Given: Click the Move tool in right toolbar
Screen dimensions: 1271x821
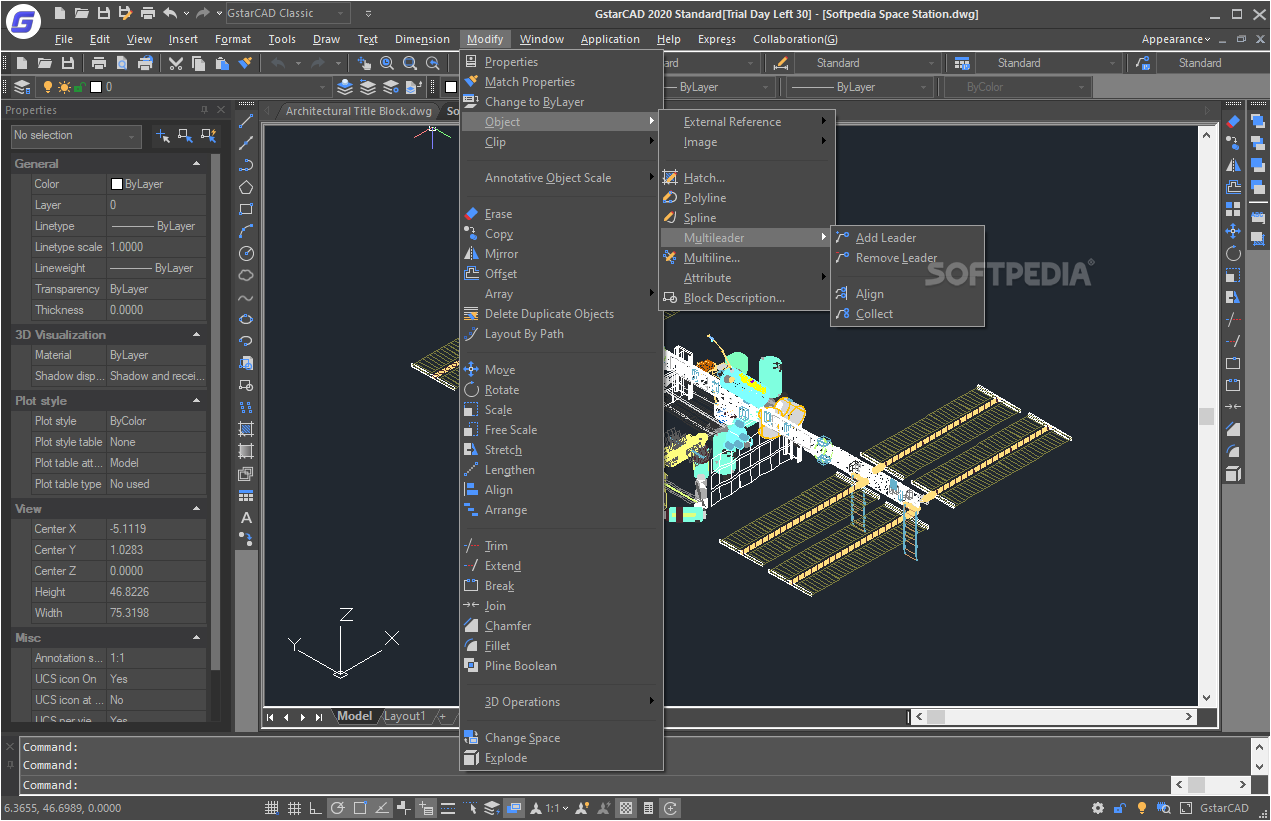Looking at the screenshot, I should tap(1233, 231).
